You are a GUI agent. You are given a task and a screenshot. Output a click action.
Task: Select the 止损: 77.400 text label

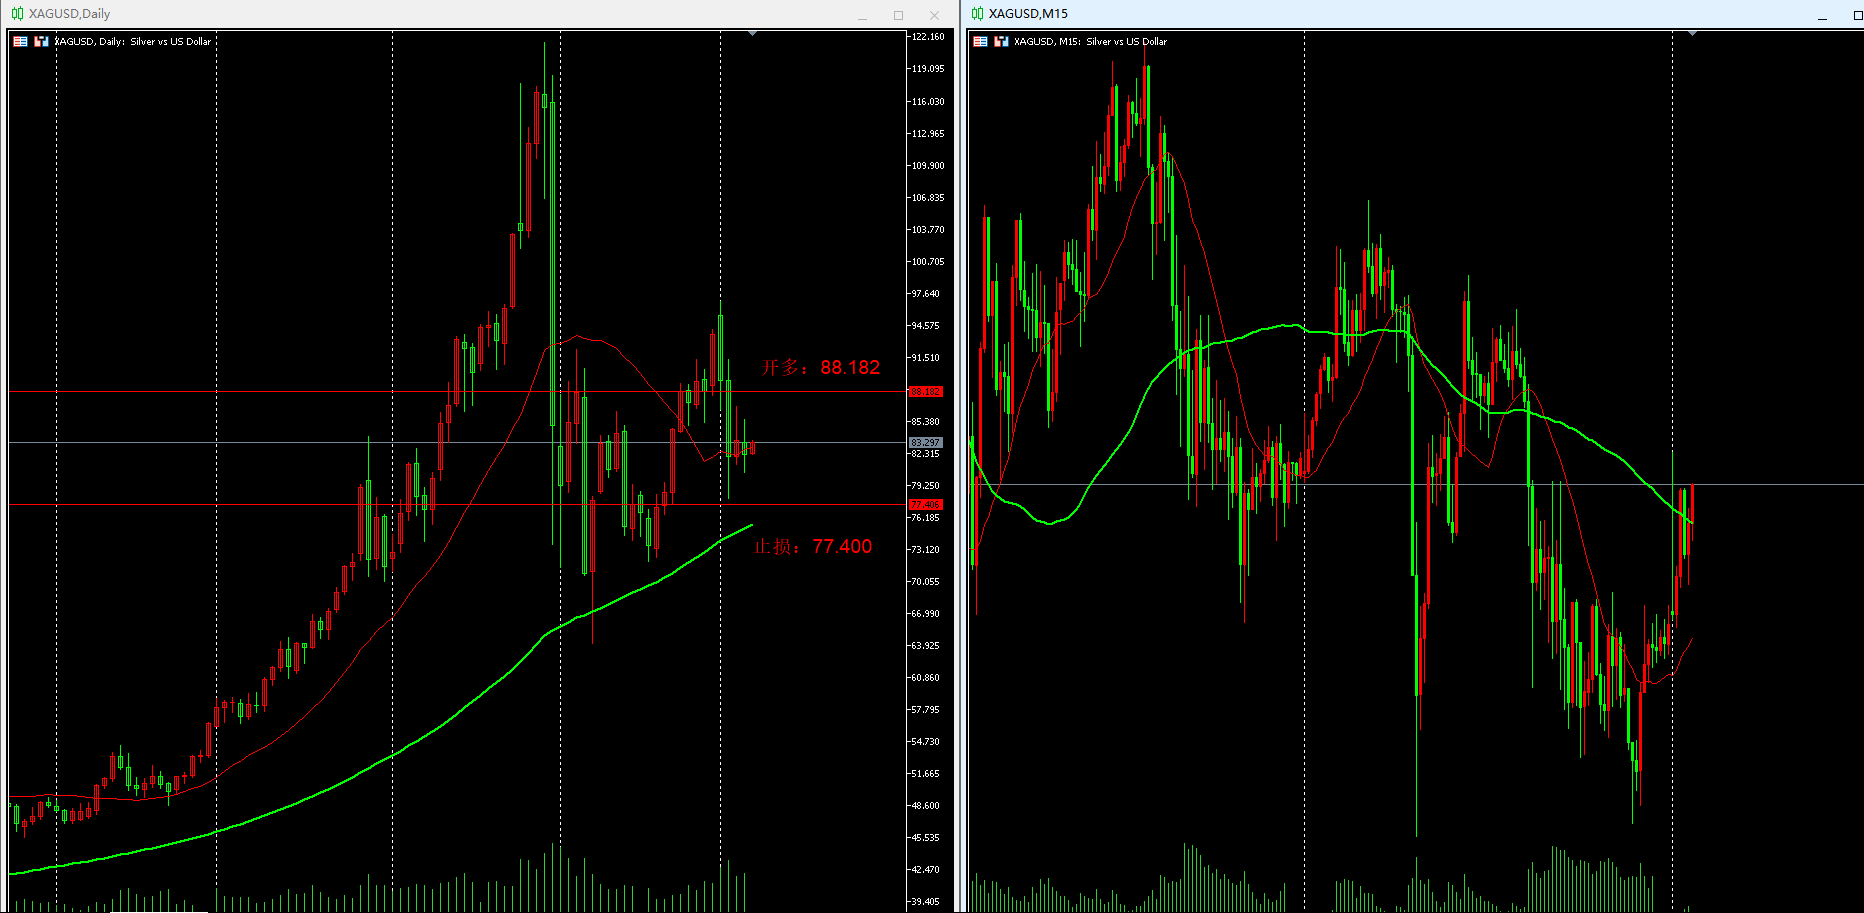pos(812,547)
